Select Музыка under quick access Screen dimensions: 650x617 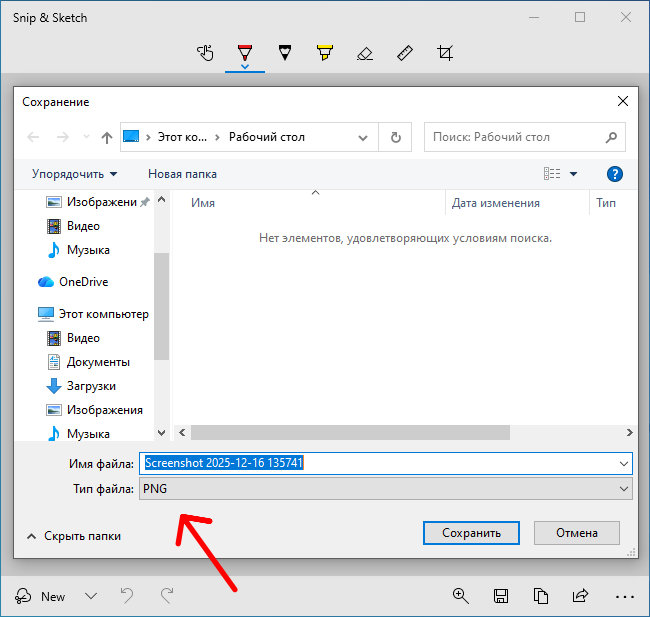click(x=78, y=250)
